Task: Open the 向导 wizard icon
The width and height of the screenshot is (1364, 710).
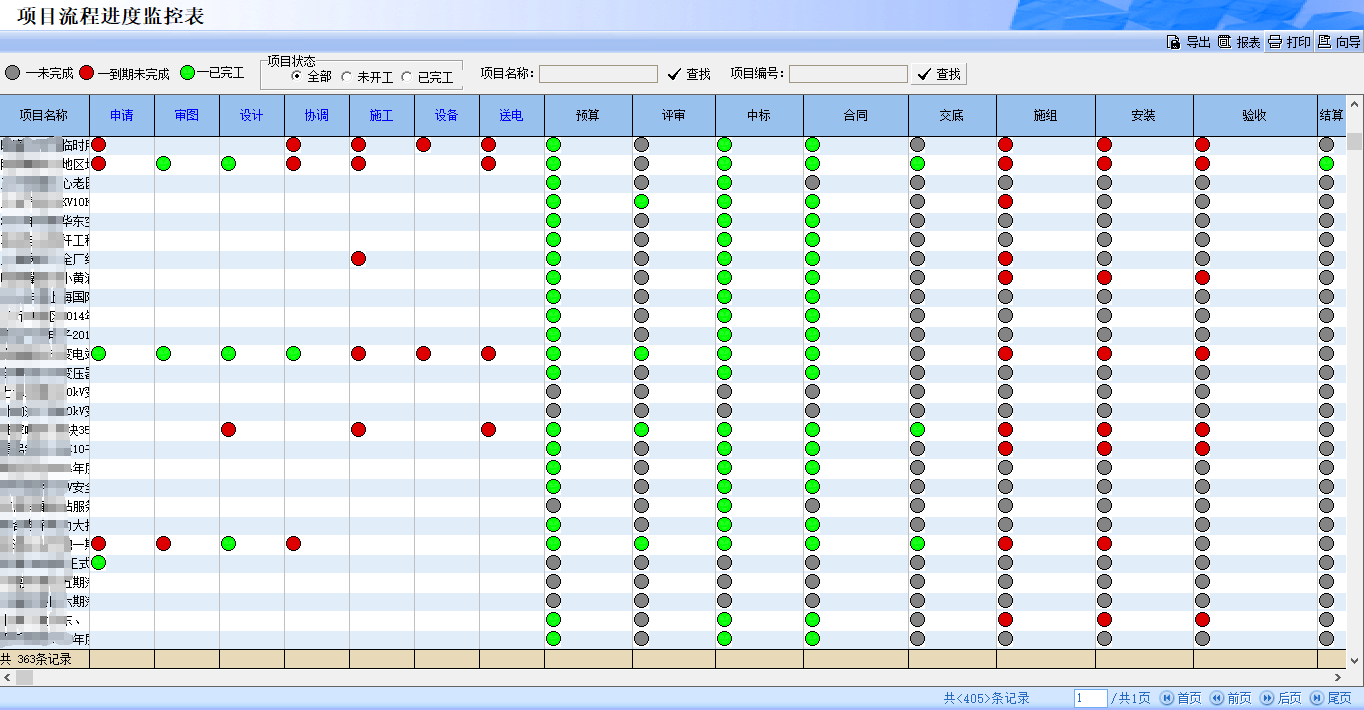Action: (x=1324, y=42)
